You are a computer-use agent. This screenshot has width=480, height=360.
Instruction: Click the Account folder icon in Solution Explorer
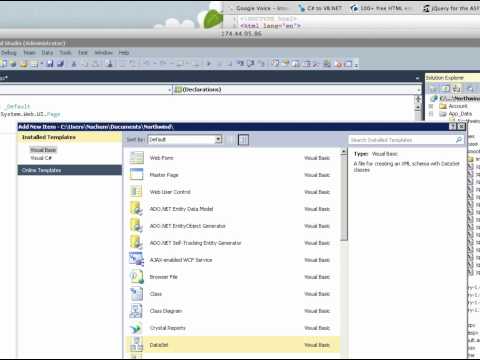coord(443,106)
